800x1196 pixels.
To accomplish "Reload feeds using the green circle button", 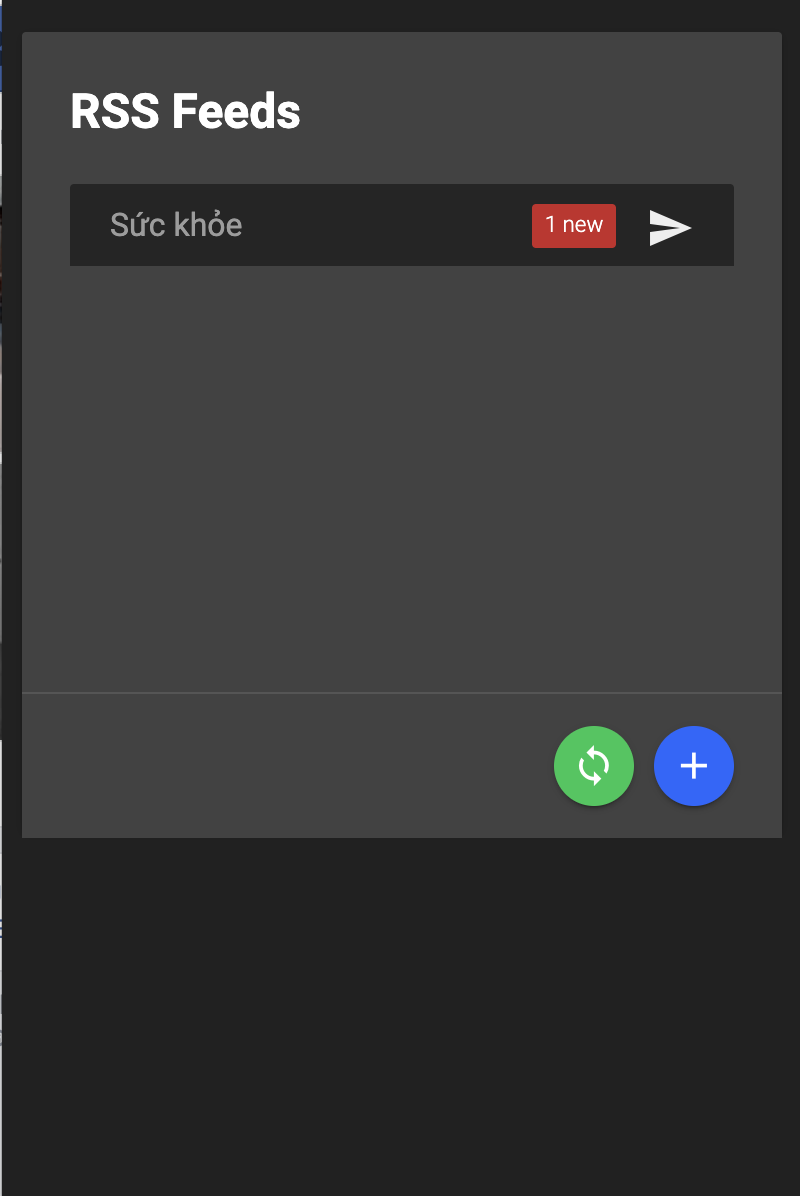I will (x=594, y=766).
